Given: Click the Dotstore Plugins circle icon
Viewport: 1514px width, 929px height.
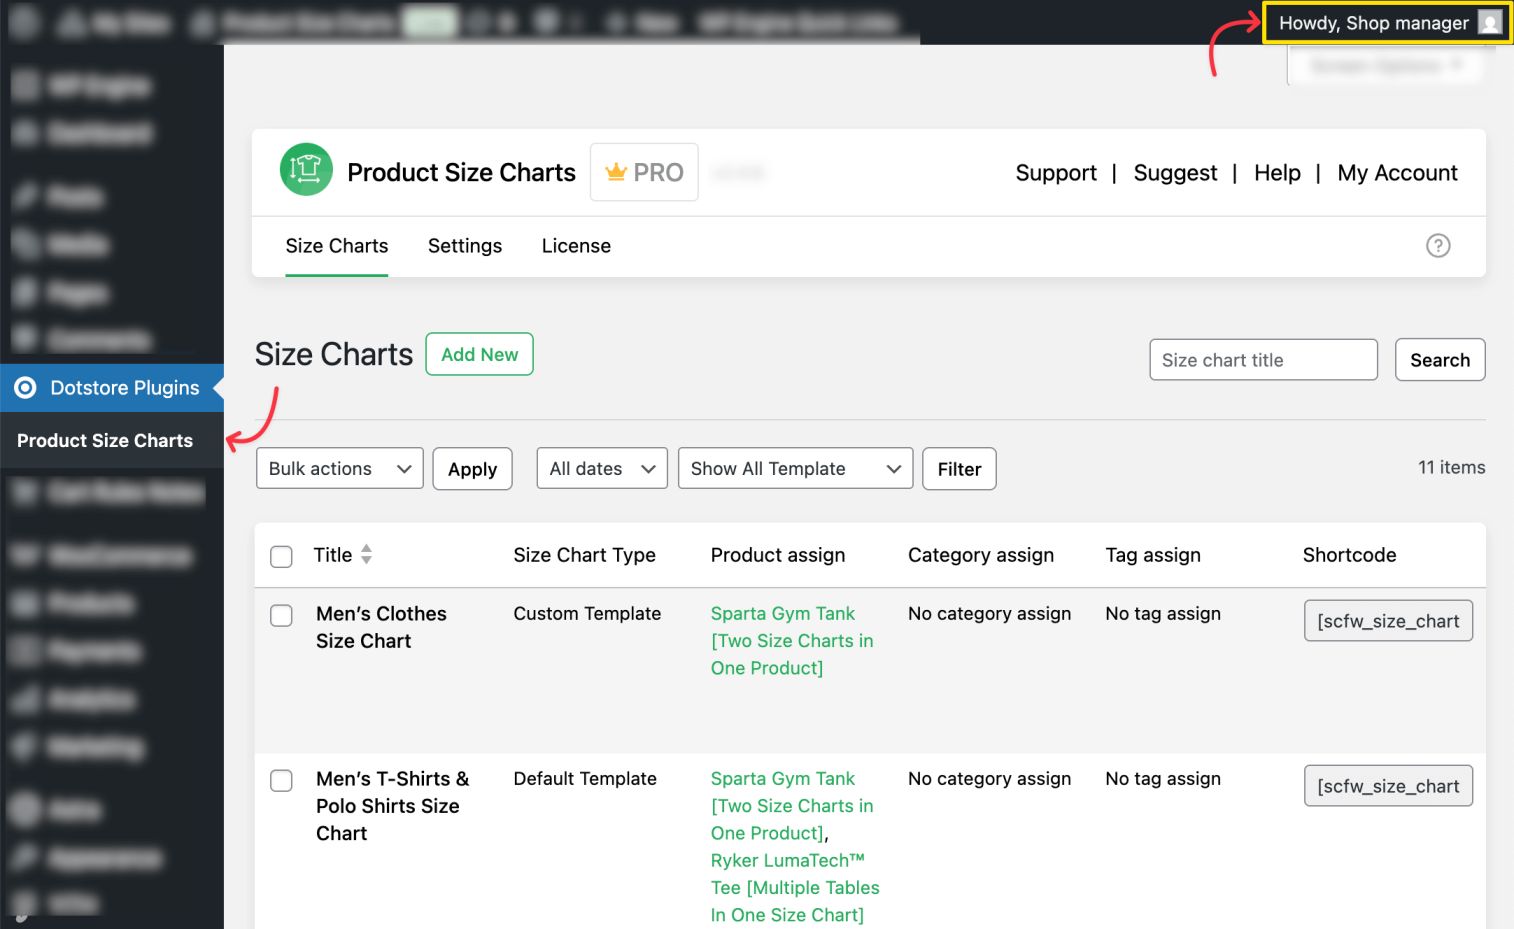Looking at the screenshot, I should point(25,388).
